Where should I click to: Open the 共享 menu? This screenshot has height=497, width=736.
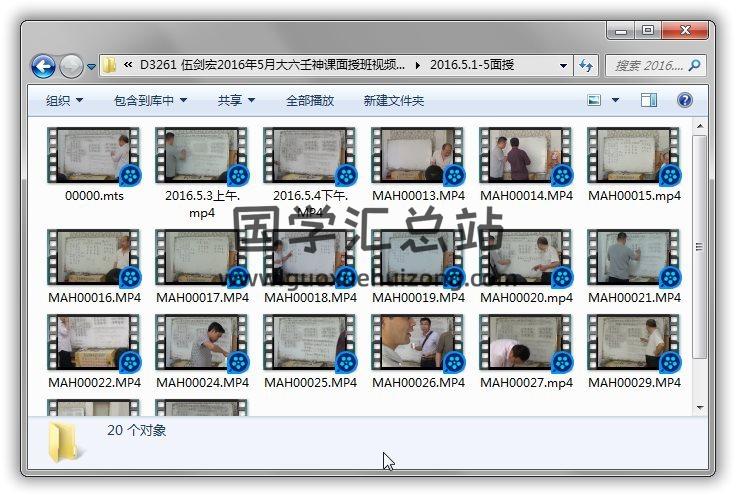click(x=236, y=101)
